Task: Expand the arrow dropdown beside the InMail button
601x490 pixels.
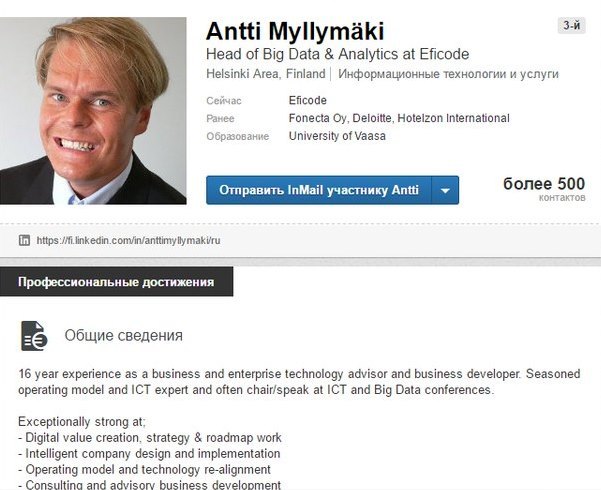Action: click(x=446, y=190)
